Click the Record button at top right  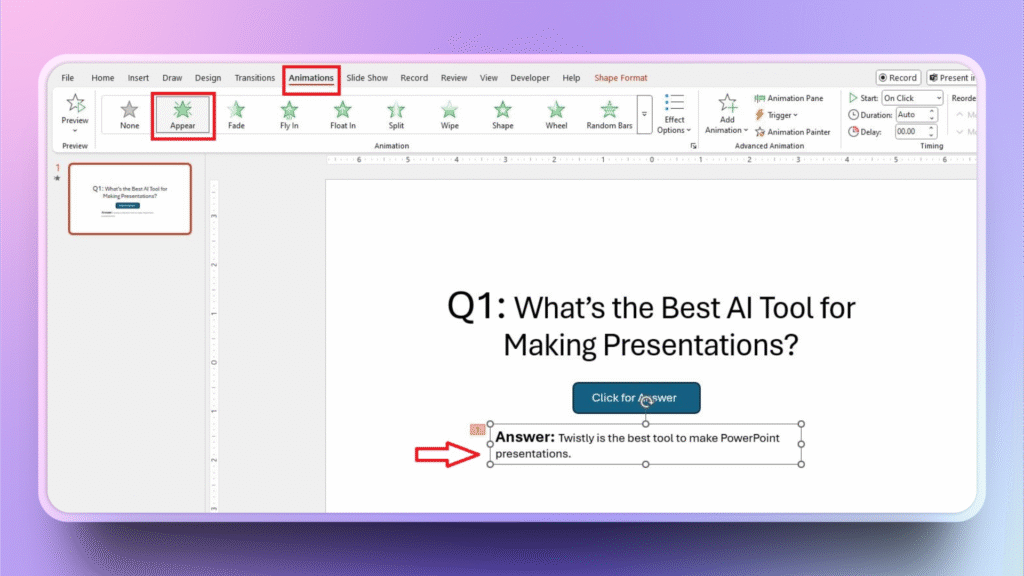[x=897, y=78]
